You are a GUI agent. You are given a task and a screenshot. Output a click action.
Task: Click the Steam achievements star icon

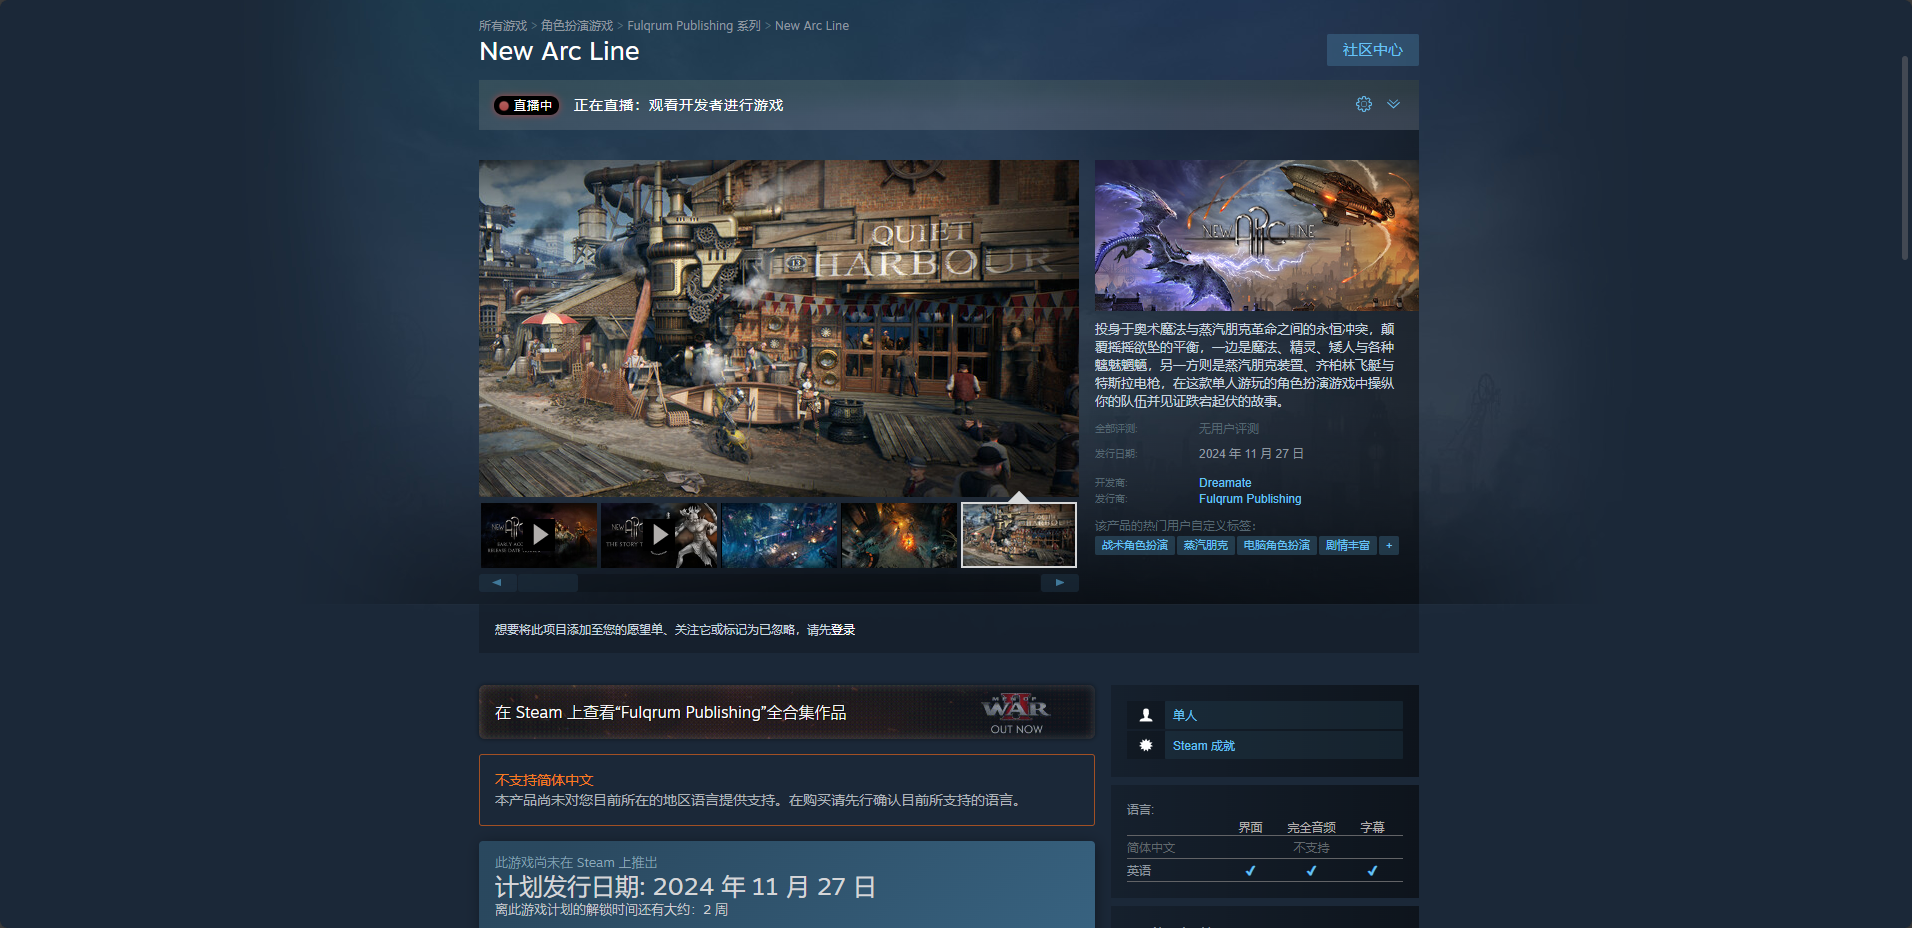[1146, 746]
